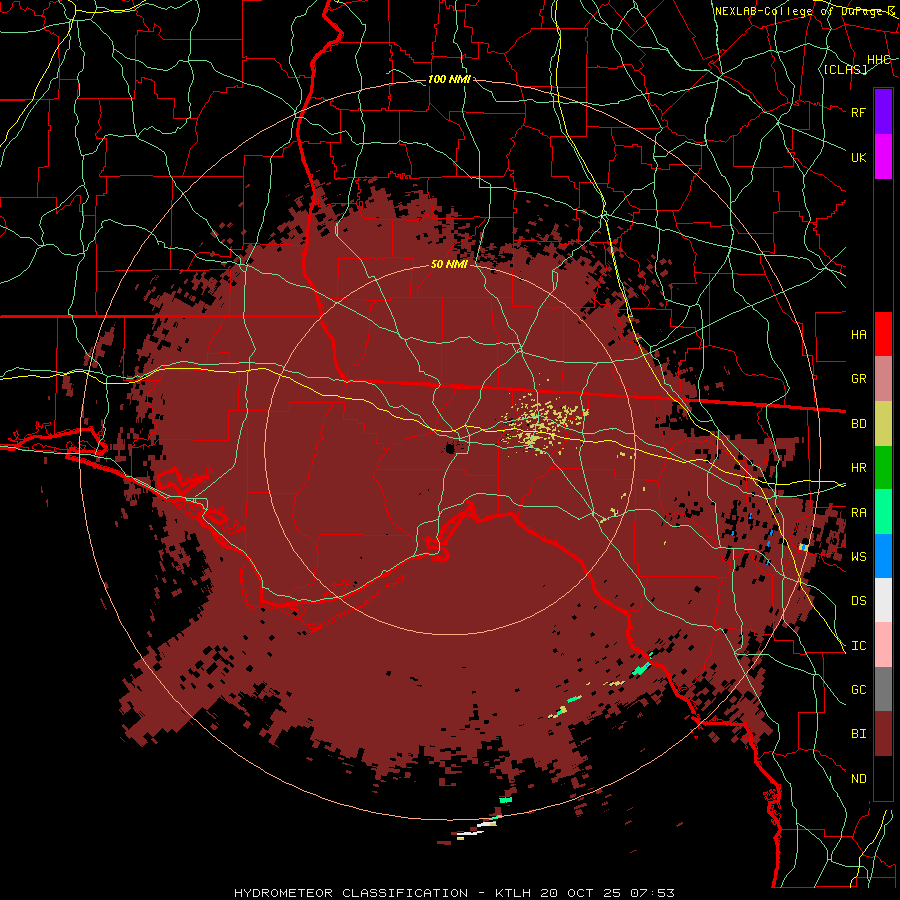Click the 'ND' legend label

click(x=858, y=779)
